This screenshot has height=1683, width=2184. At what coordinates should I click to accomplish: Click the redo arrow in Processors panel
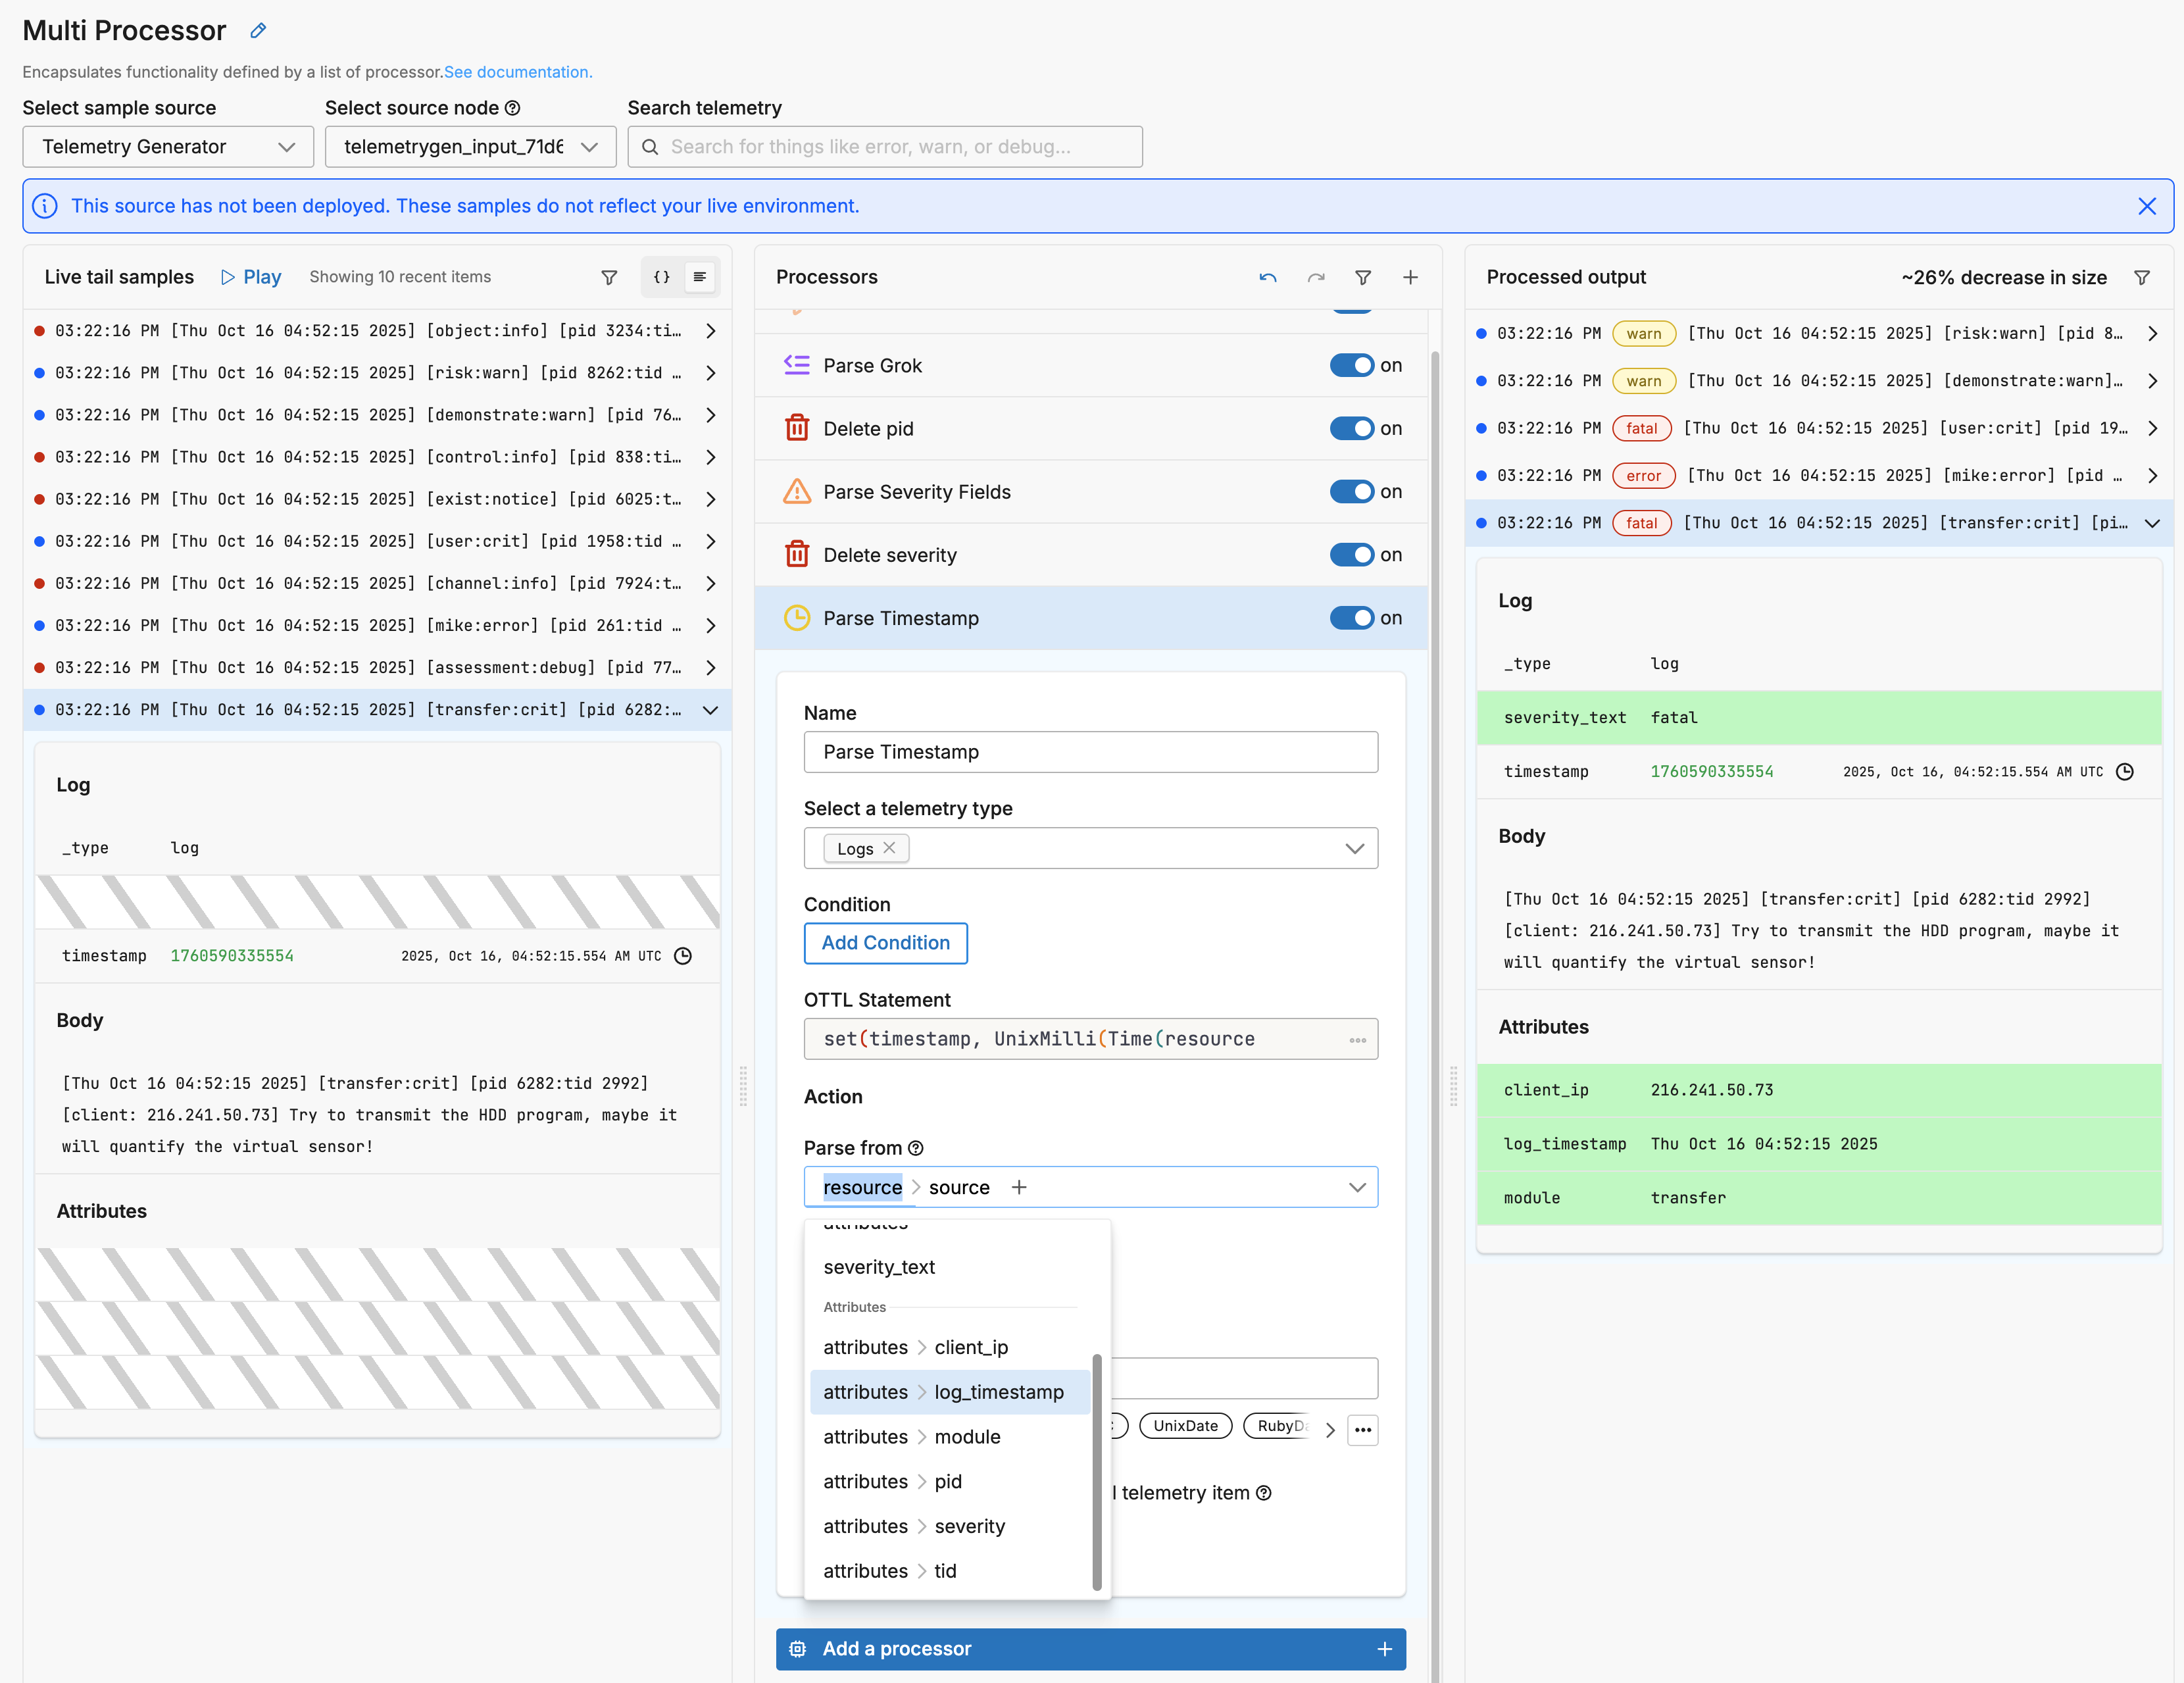click(x=1315, y=277)
